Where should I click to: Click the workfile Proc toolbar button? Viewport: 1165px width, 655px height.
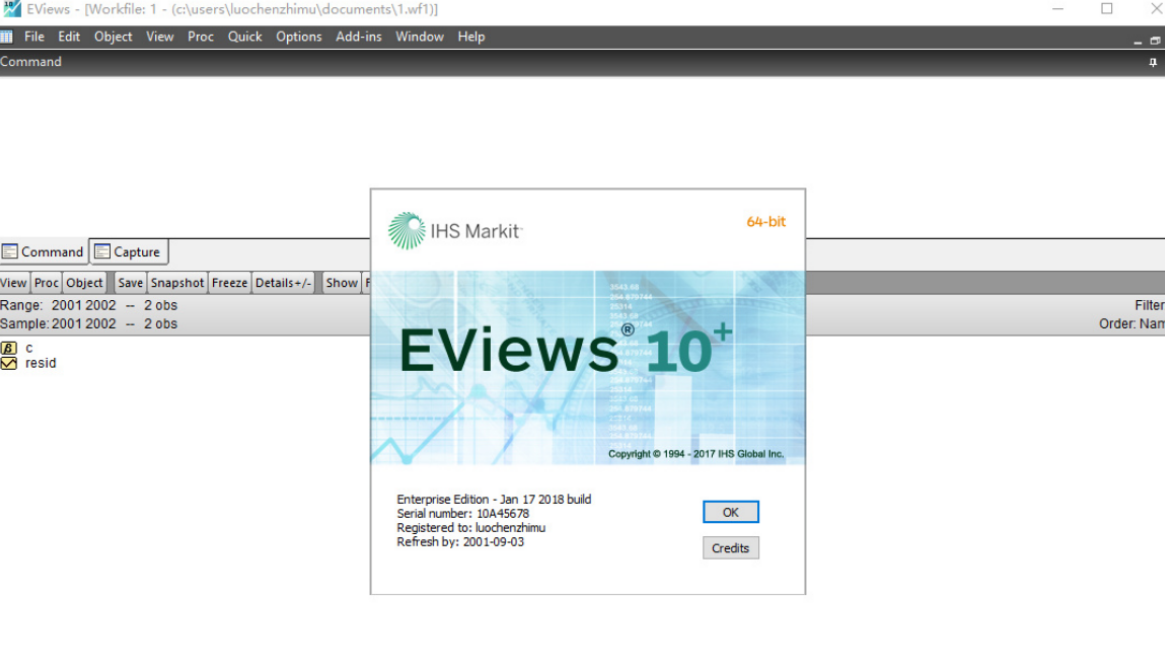[46, 283]
